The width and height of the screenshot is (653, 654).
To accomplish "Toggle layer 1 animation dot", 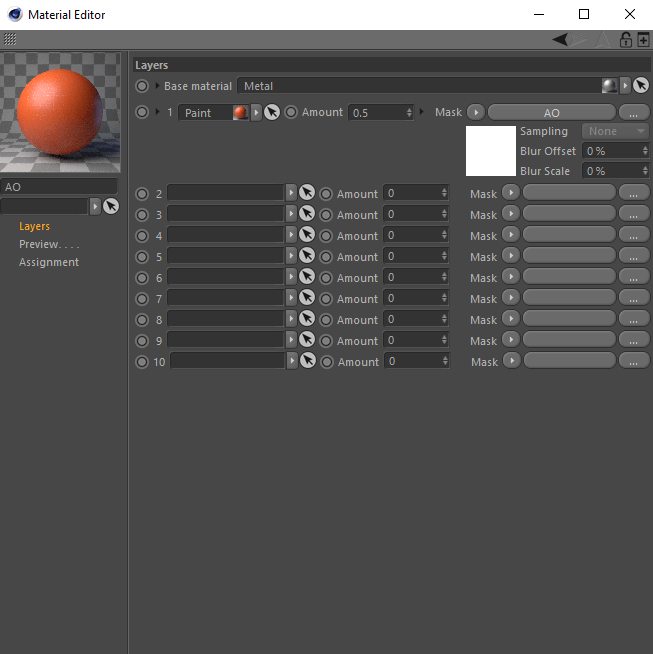I will (x=142, y=112).
